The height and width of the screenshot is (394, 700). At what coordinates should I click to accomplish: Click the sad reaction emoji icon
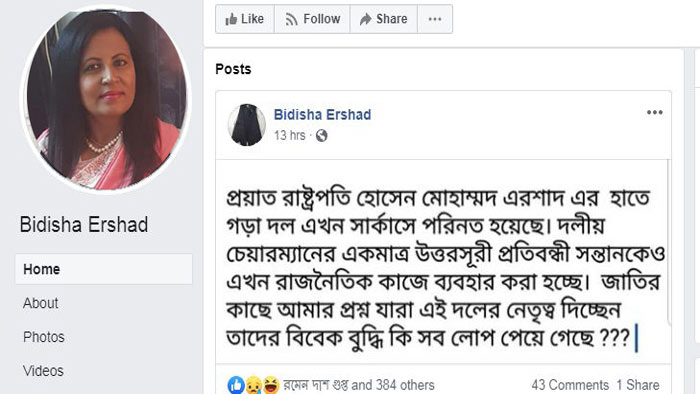pos(254,385)
